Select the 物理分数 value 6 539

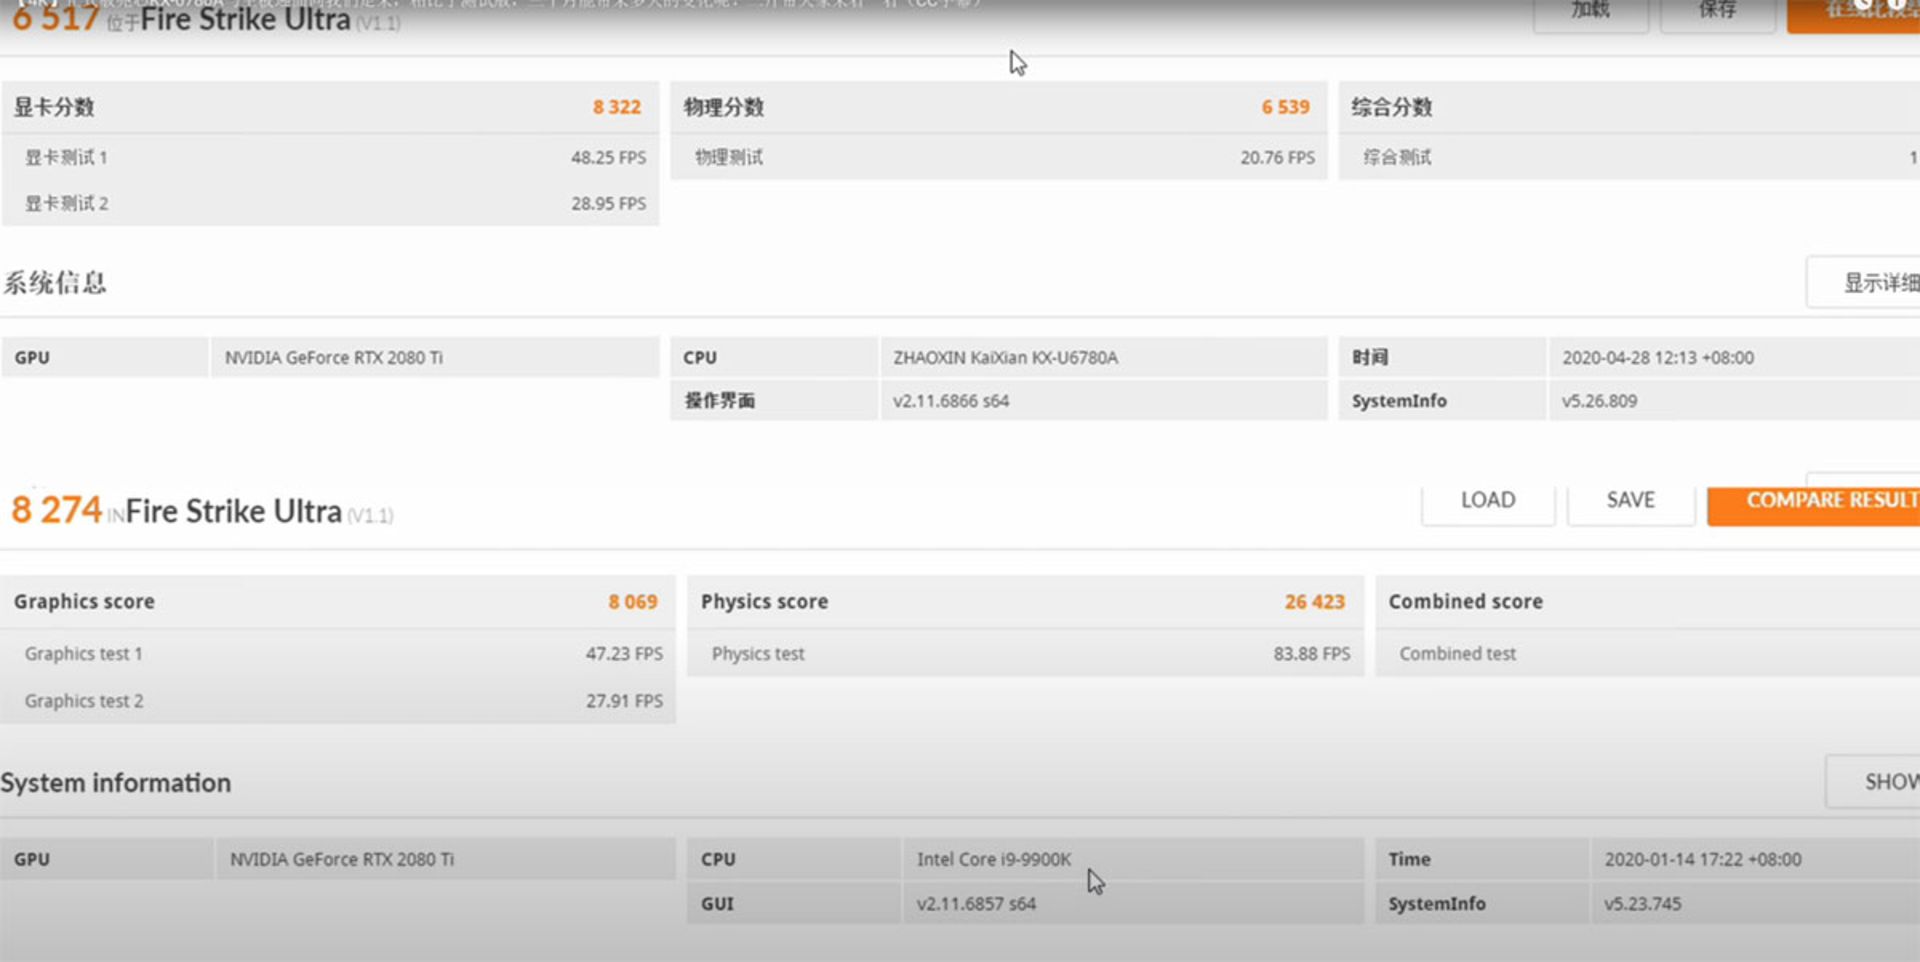pyautogui.click(x=1285, y=107)
